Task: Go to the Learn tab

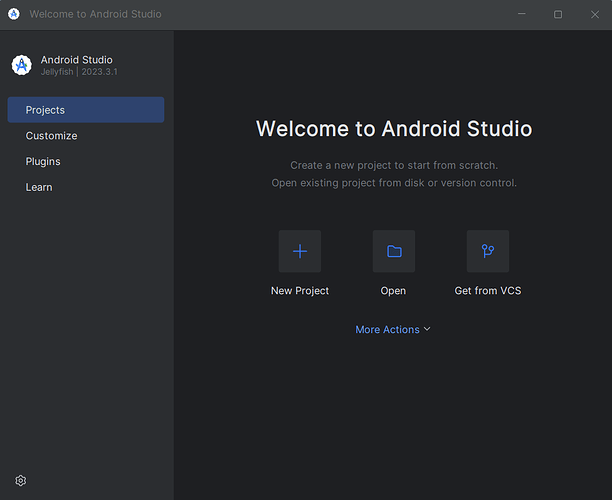Action: 39,188
